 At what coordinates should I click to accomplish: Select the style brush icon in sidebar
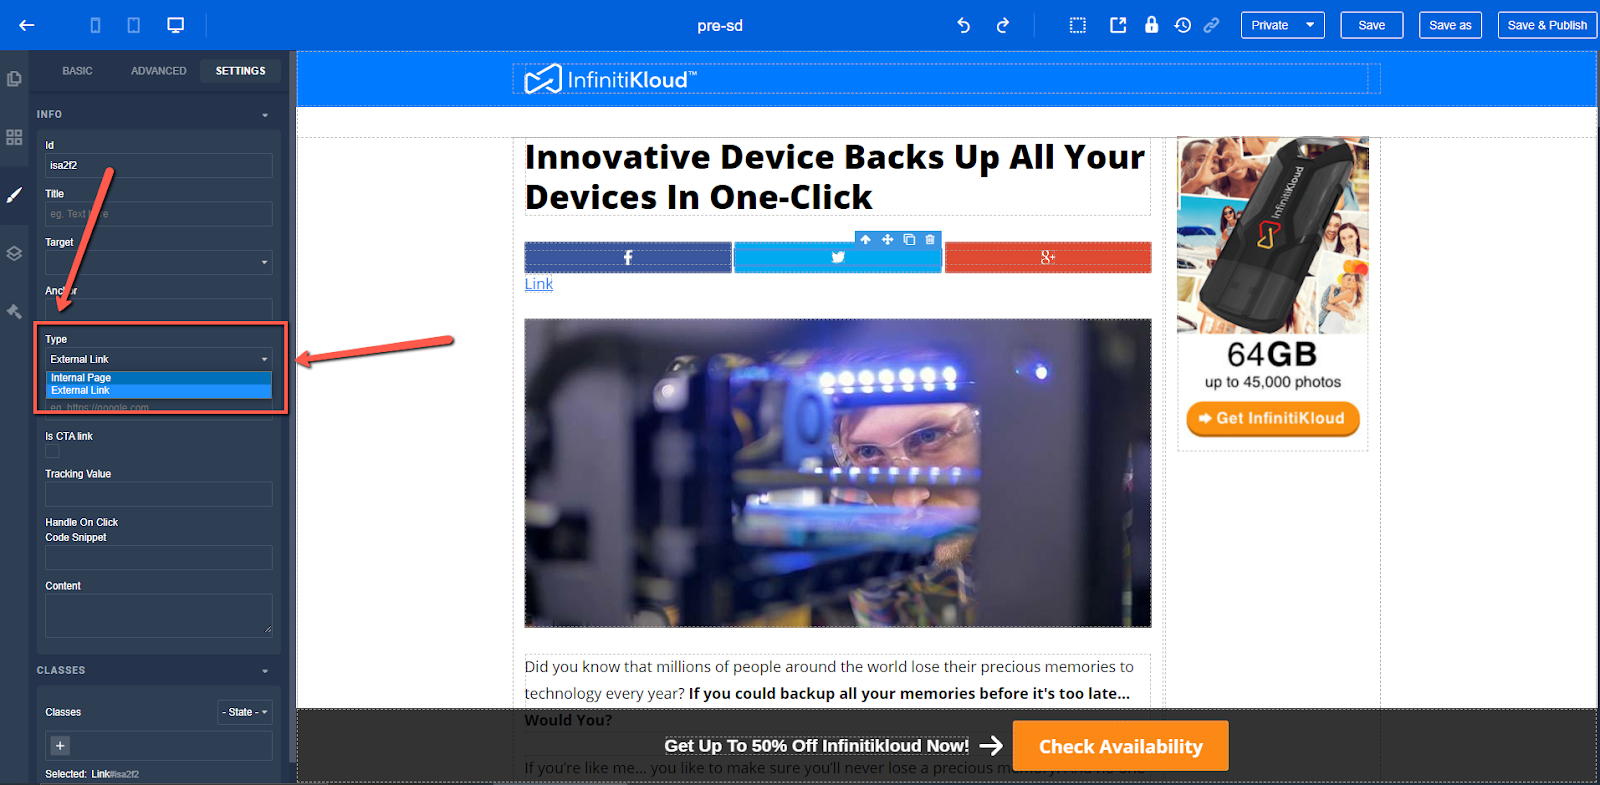[14, 195]
